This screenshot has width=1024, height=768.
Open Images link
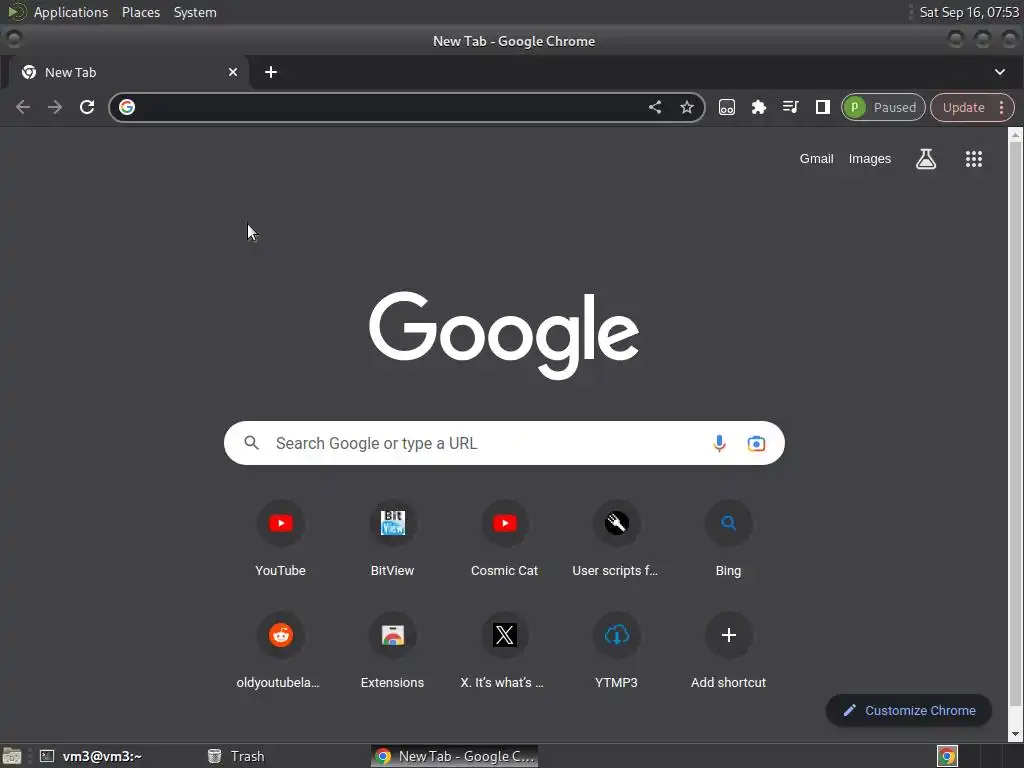click(869, 159)
